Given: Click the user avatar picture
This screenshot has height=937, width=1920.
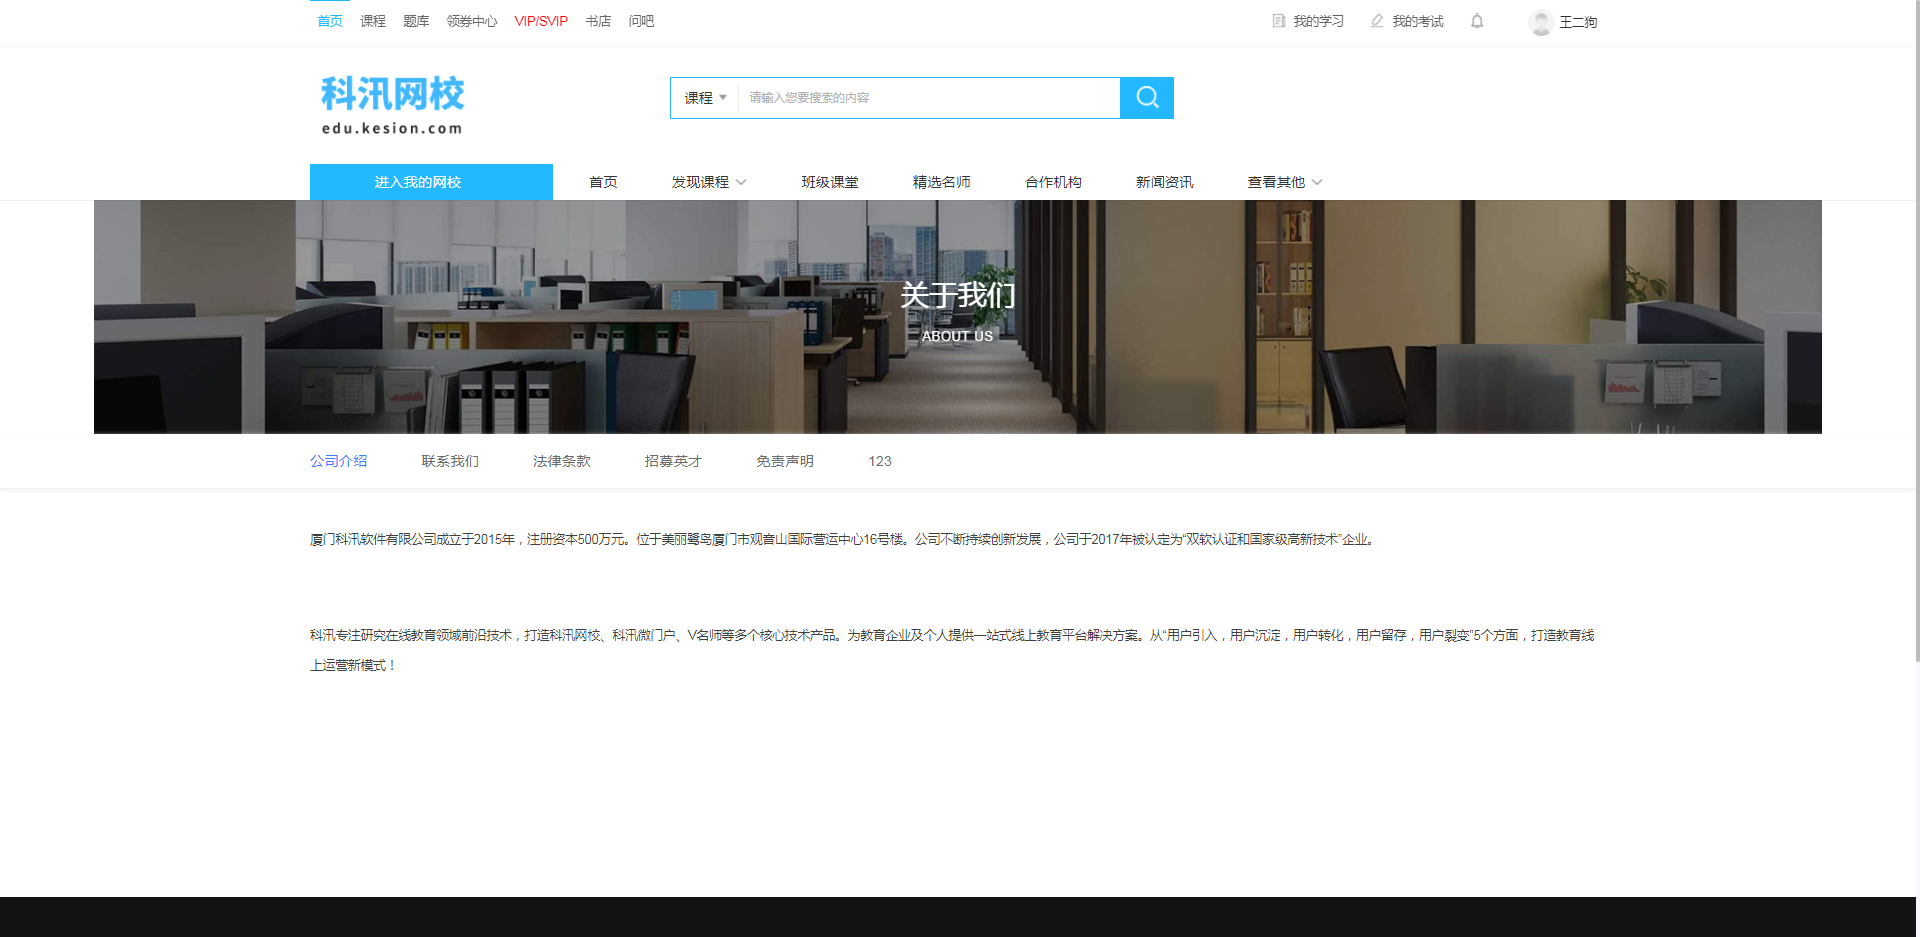Looking at the screenshot, I should click(1541, 22).
